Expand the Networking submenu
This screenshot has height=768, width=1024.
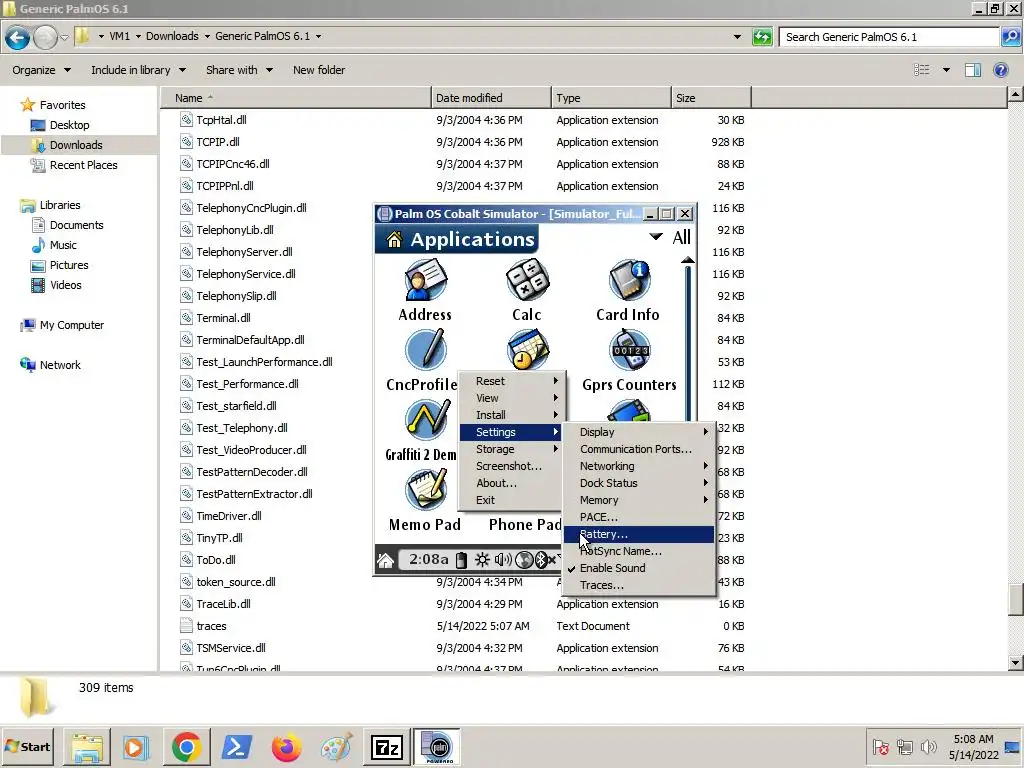pos(639,466)
